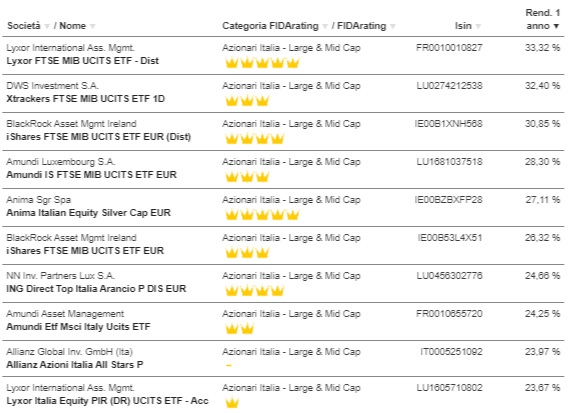Open iShares FTSE MIB UCITS ETF EUR fund

[x=85, y=251]
